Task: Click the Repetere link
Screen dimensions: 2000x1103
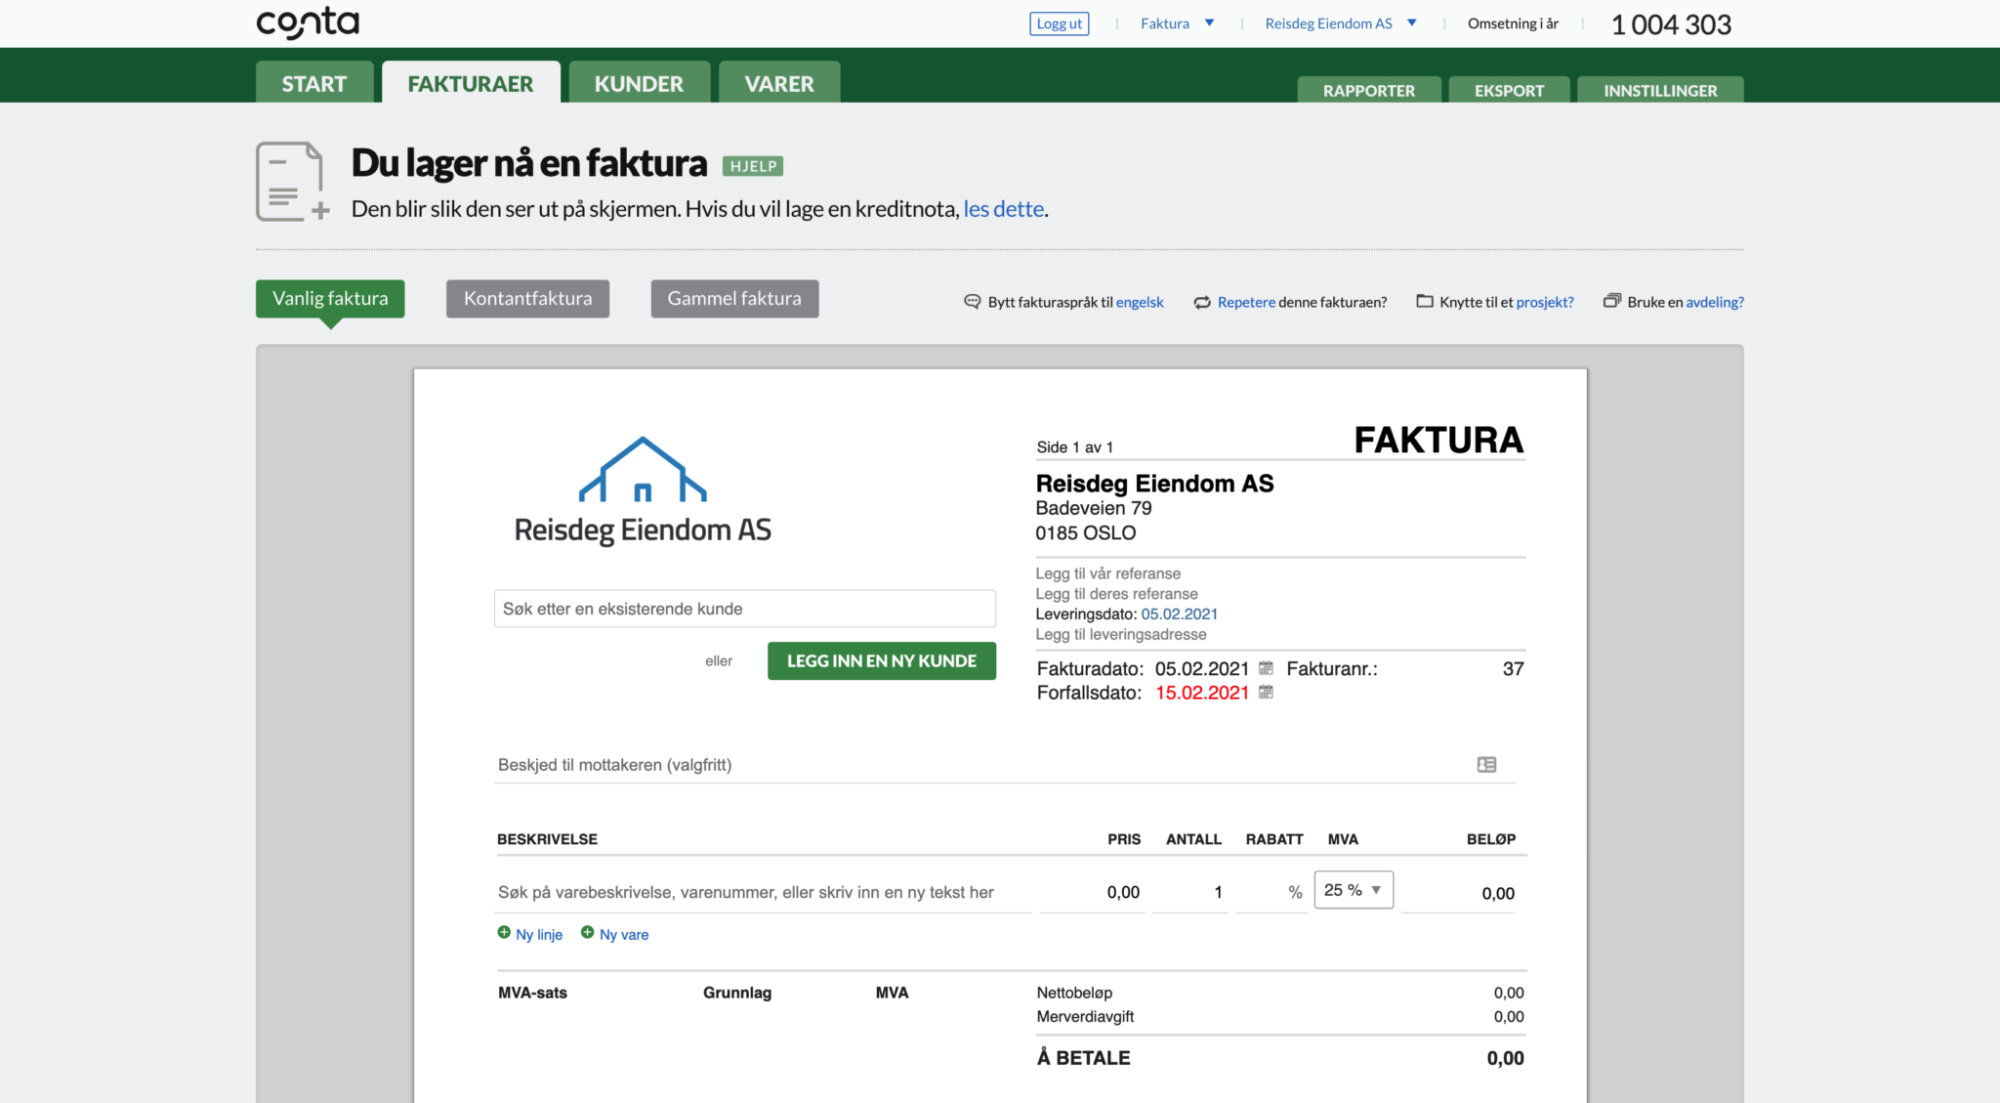Action: (1246, 302)
